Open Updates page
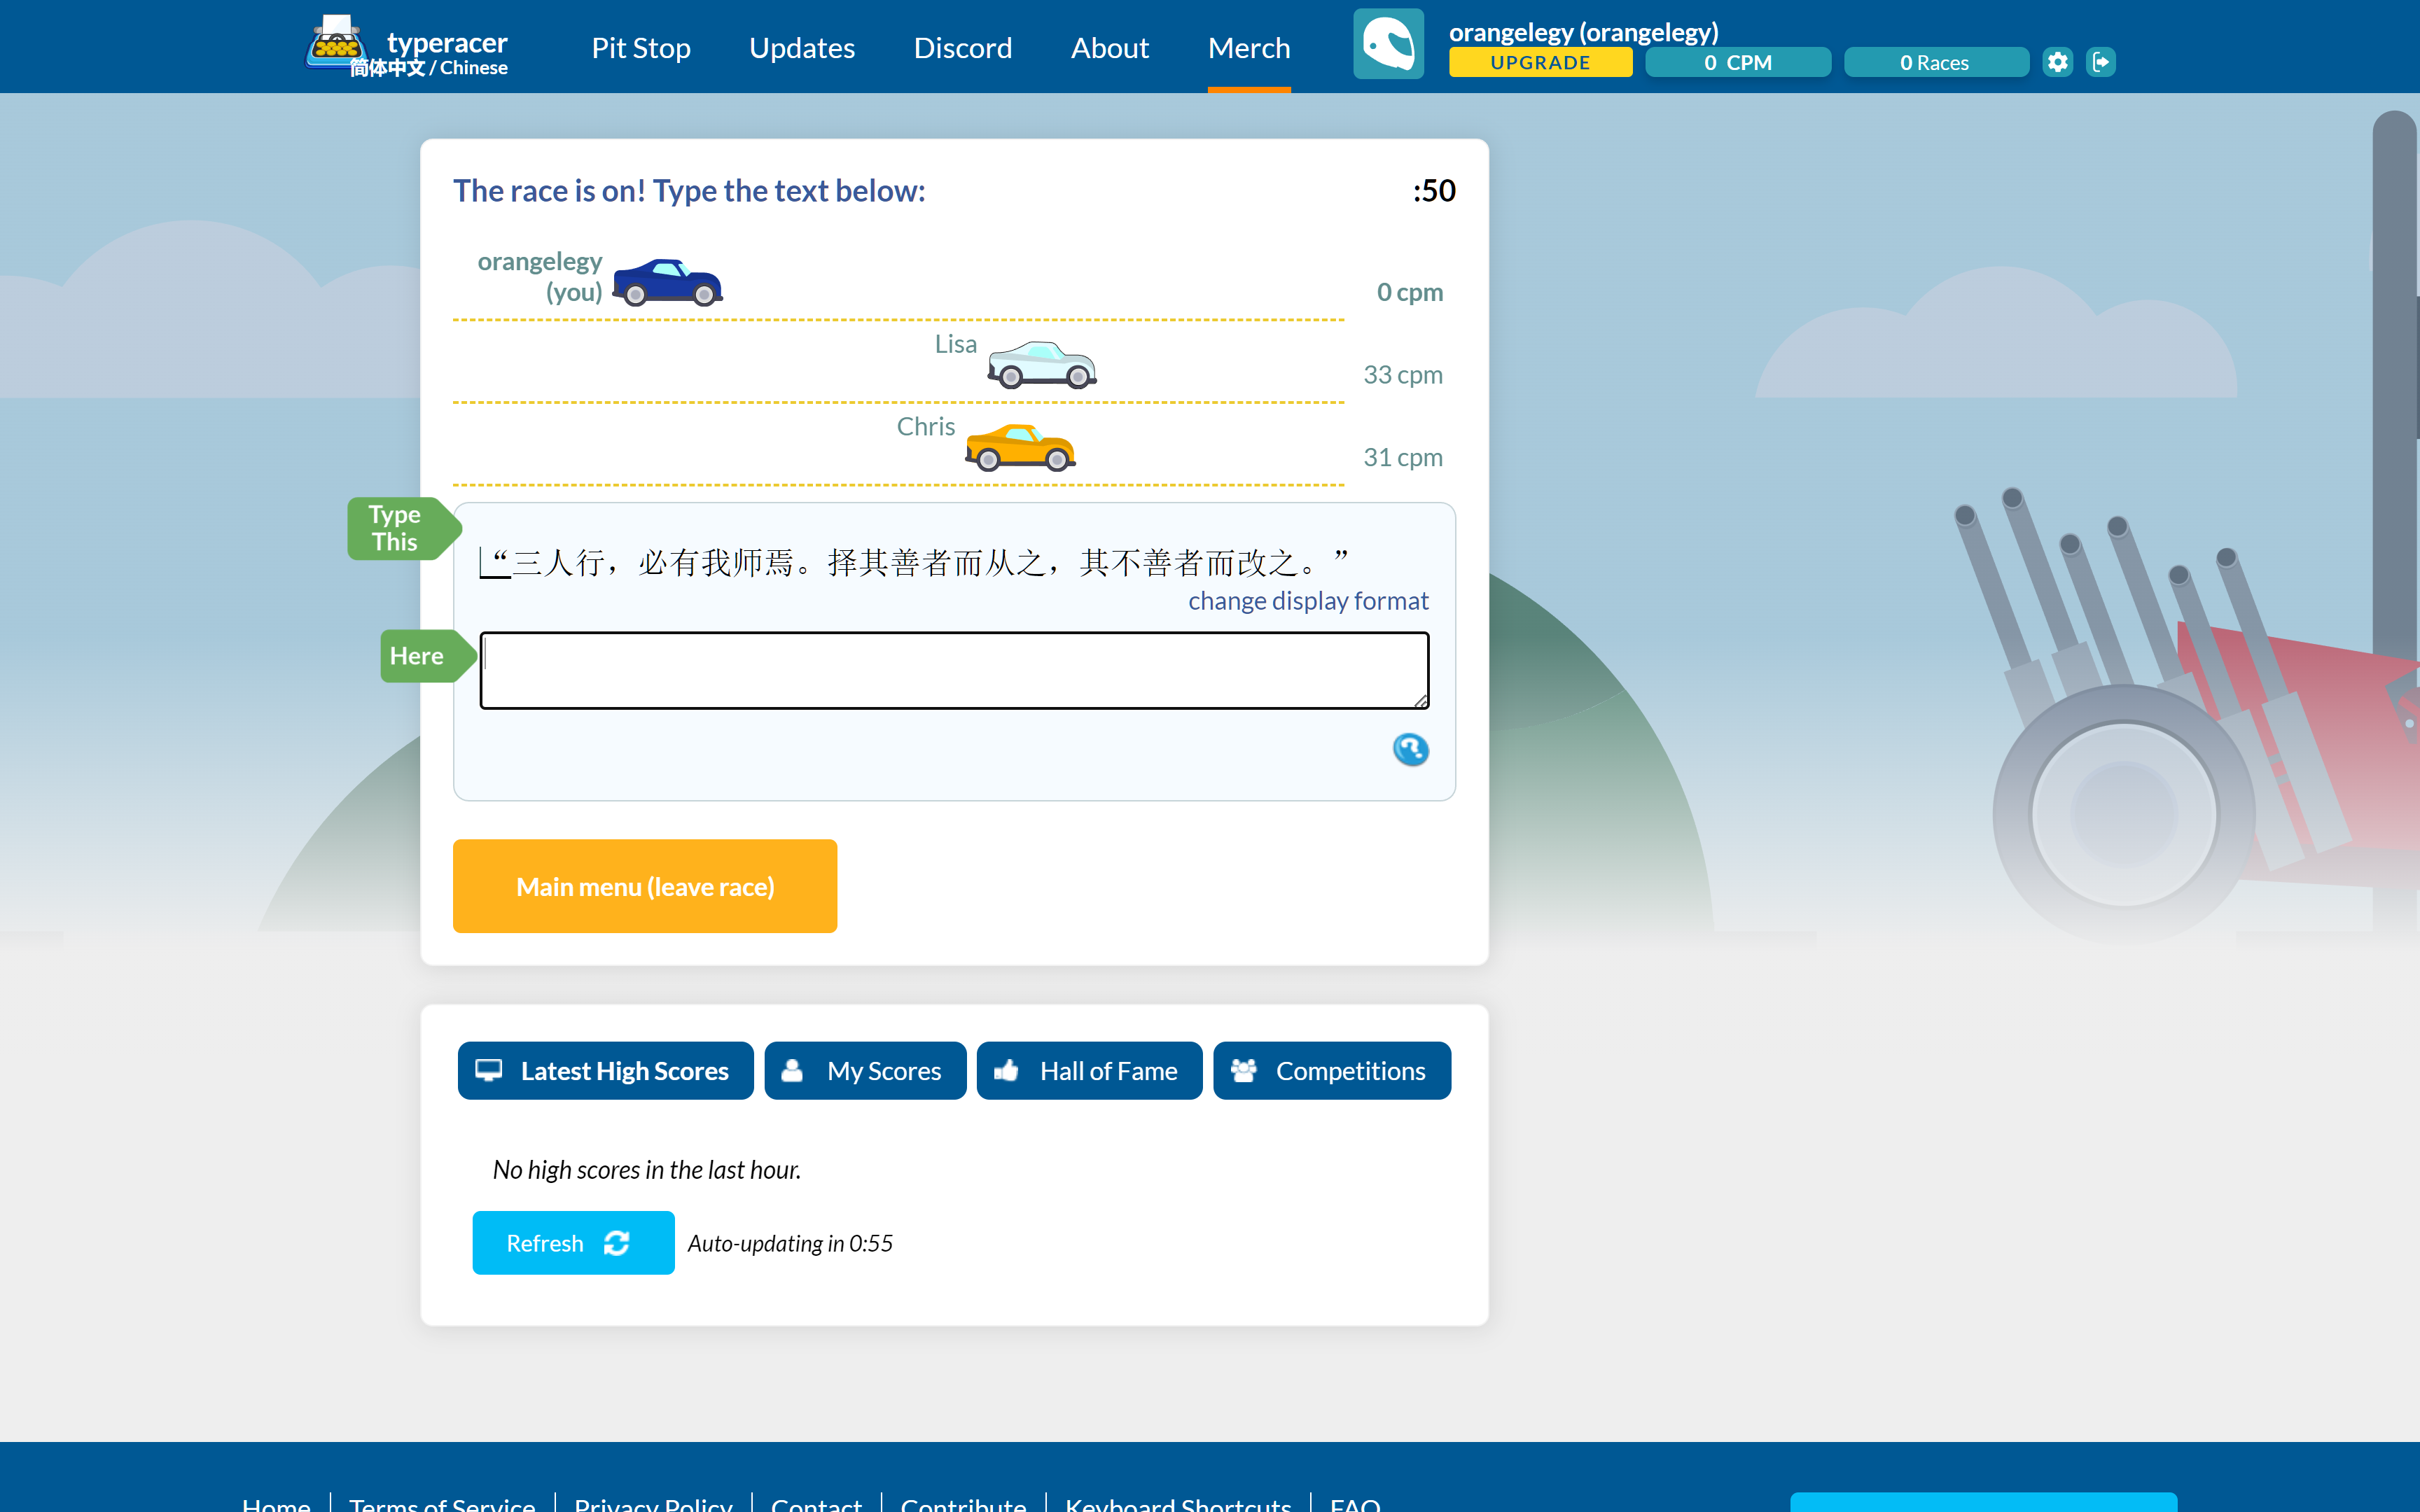 pos(802,47)
